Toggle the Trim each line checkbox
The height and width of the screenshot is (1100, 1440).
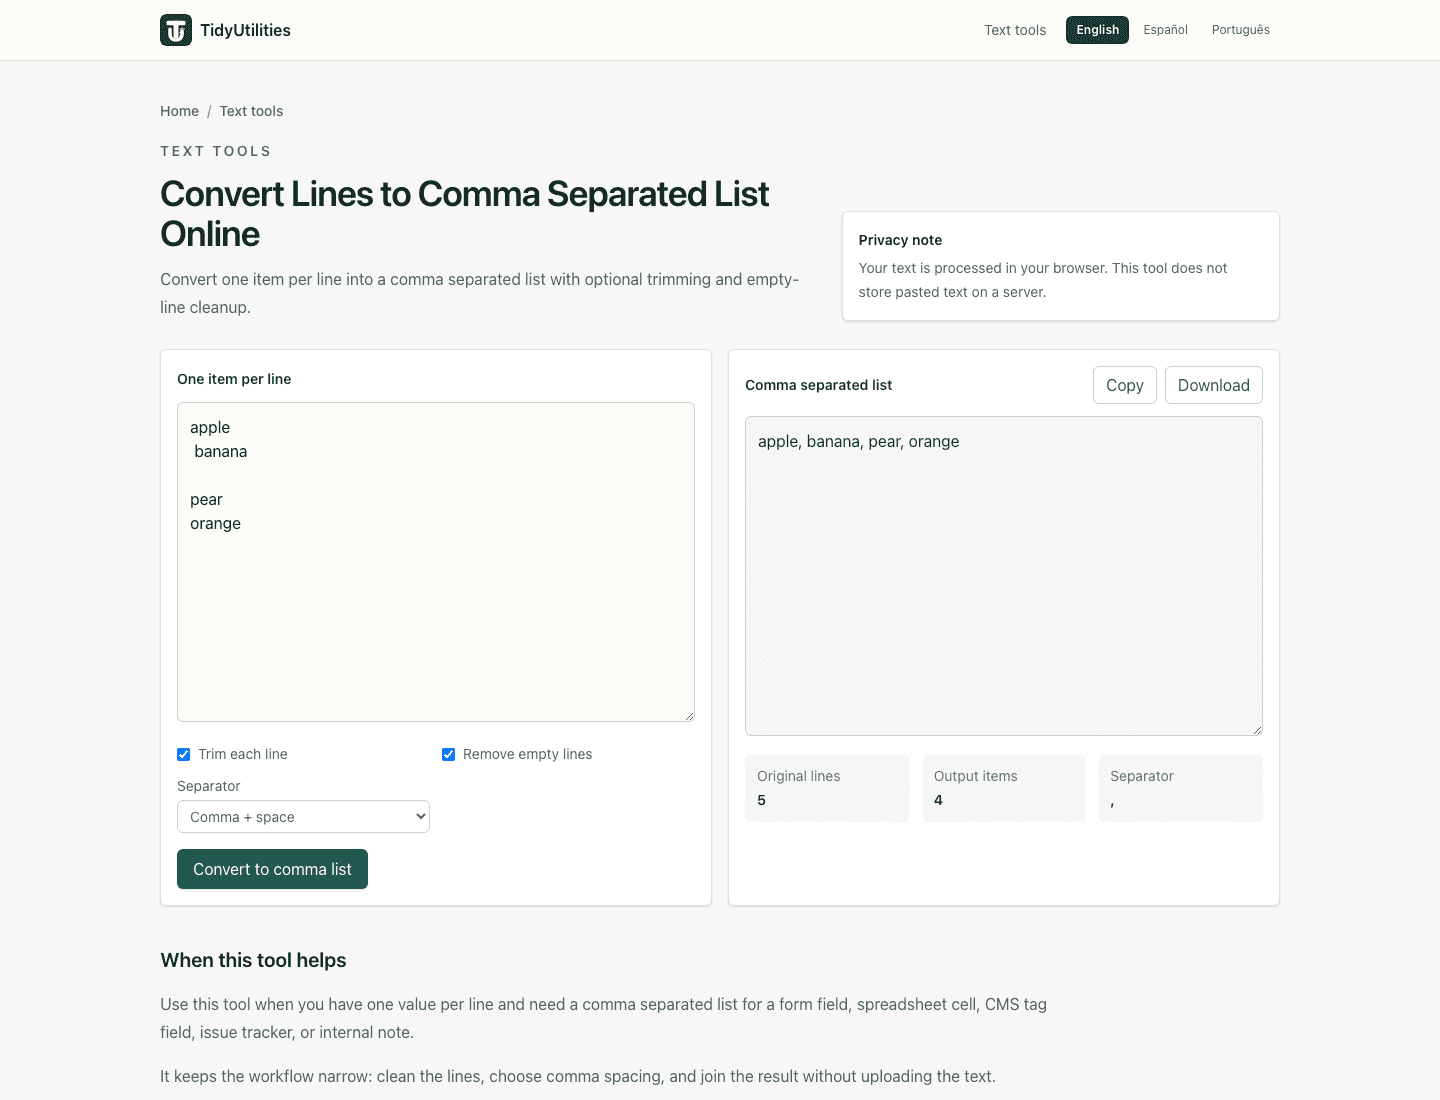(x=184, y=754)
